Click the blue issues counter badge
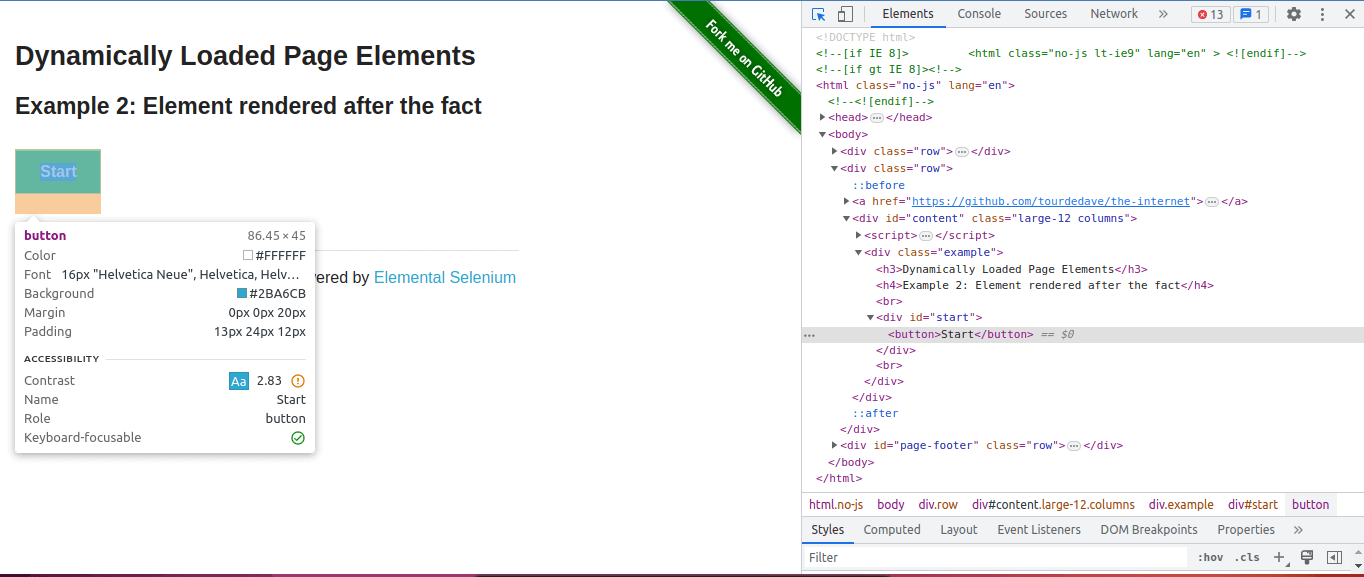 point(1250,14)
